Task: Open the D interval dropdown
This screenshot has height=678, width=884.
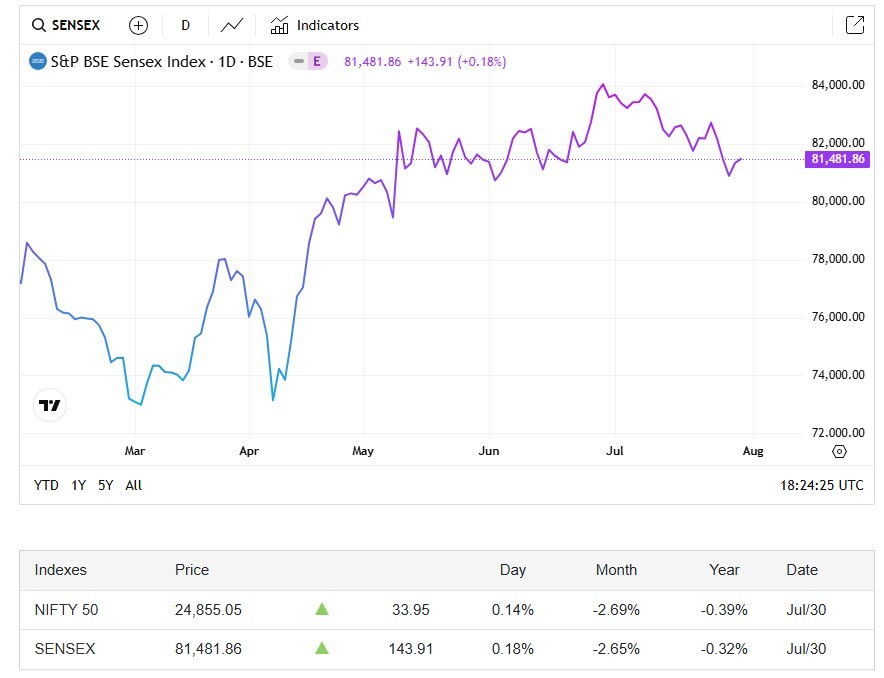Action: (x=185, y=25)
